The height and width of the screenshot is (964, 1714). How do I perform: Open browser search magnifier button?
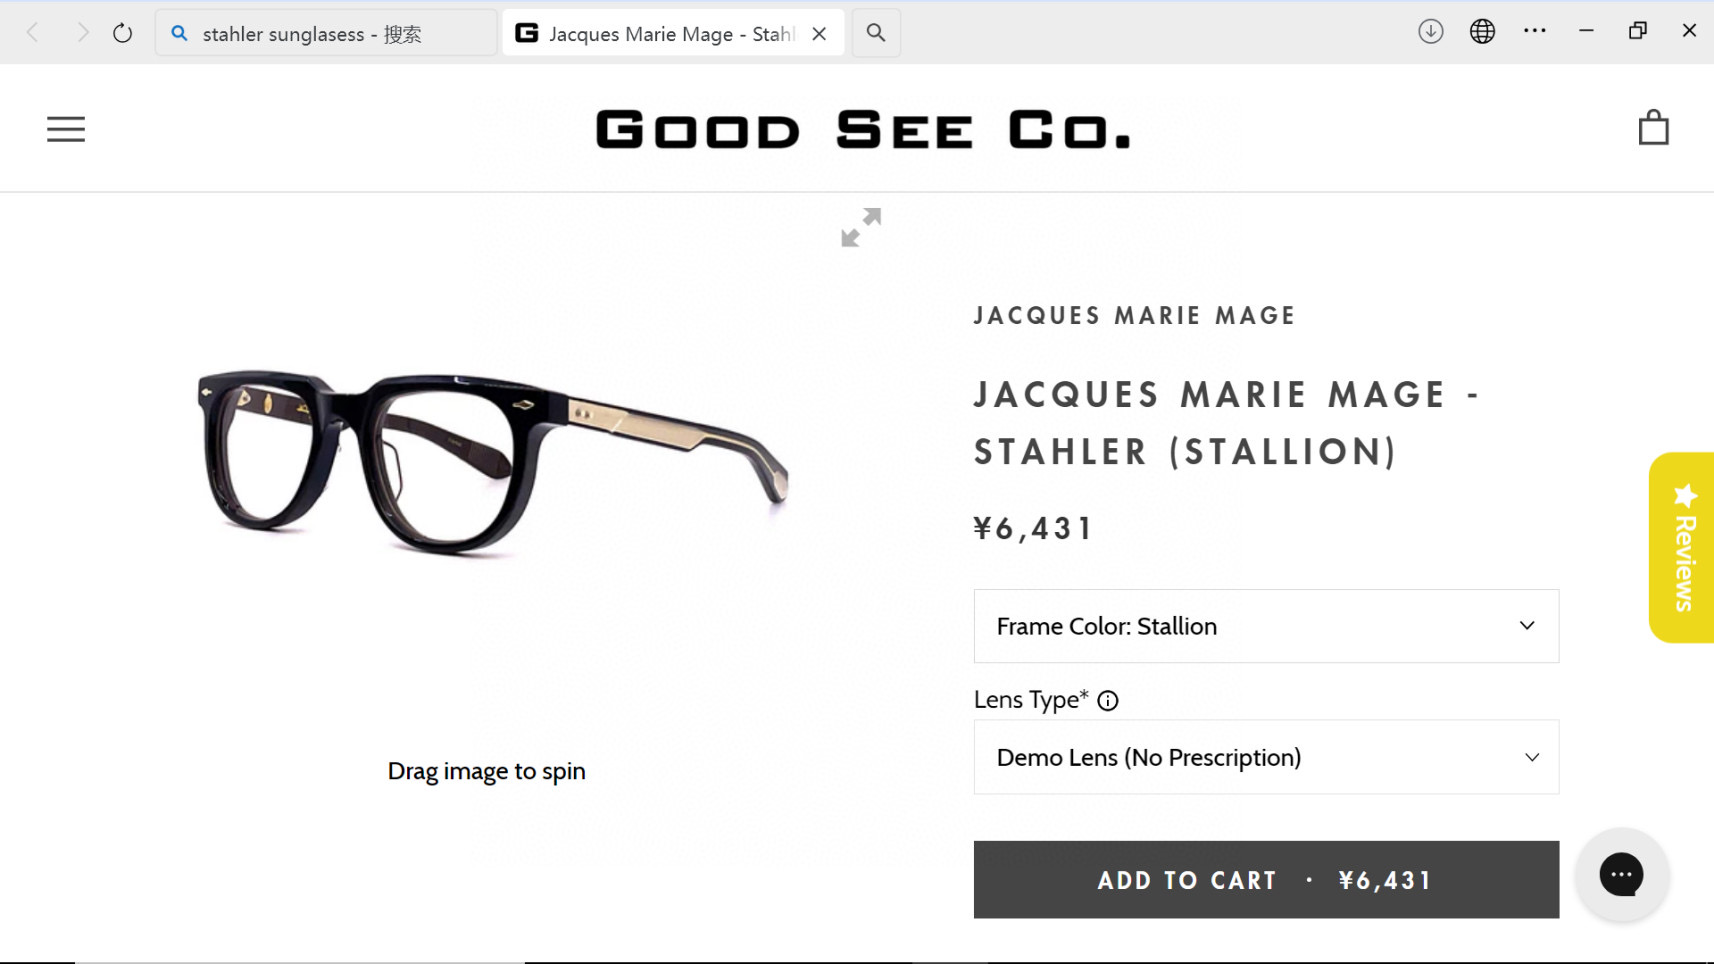[x=876, y=33]
